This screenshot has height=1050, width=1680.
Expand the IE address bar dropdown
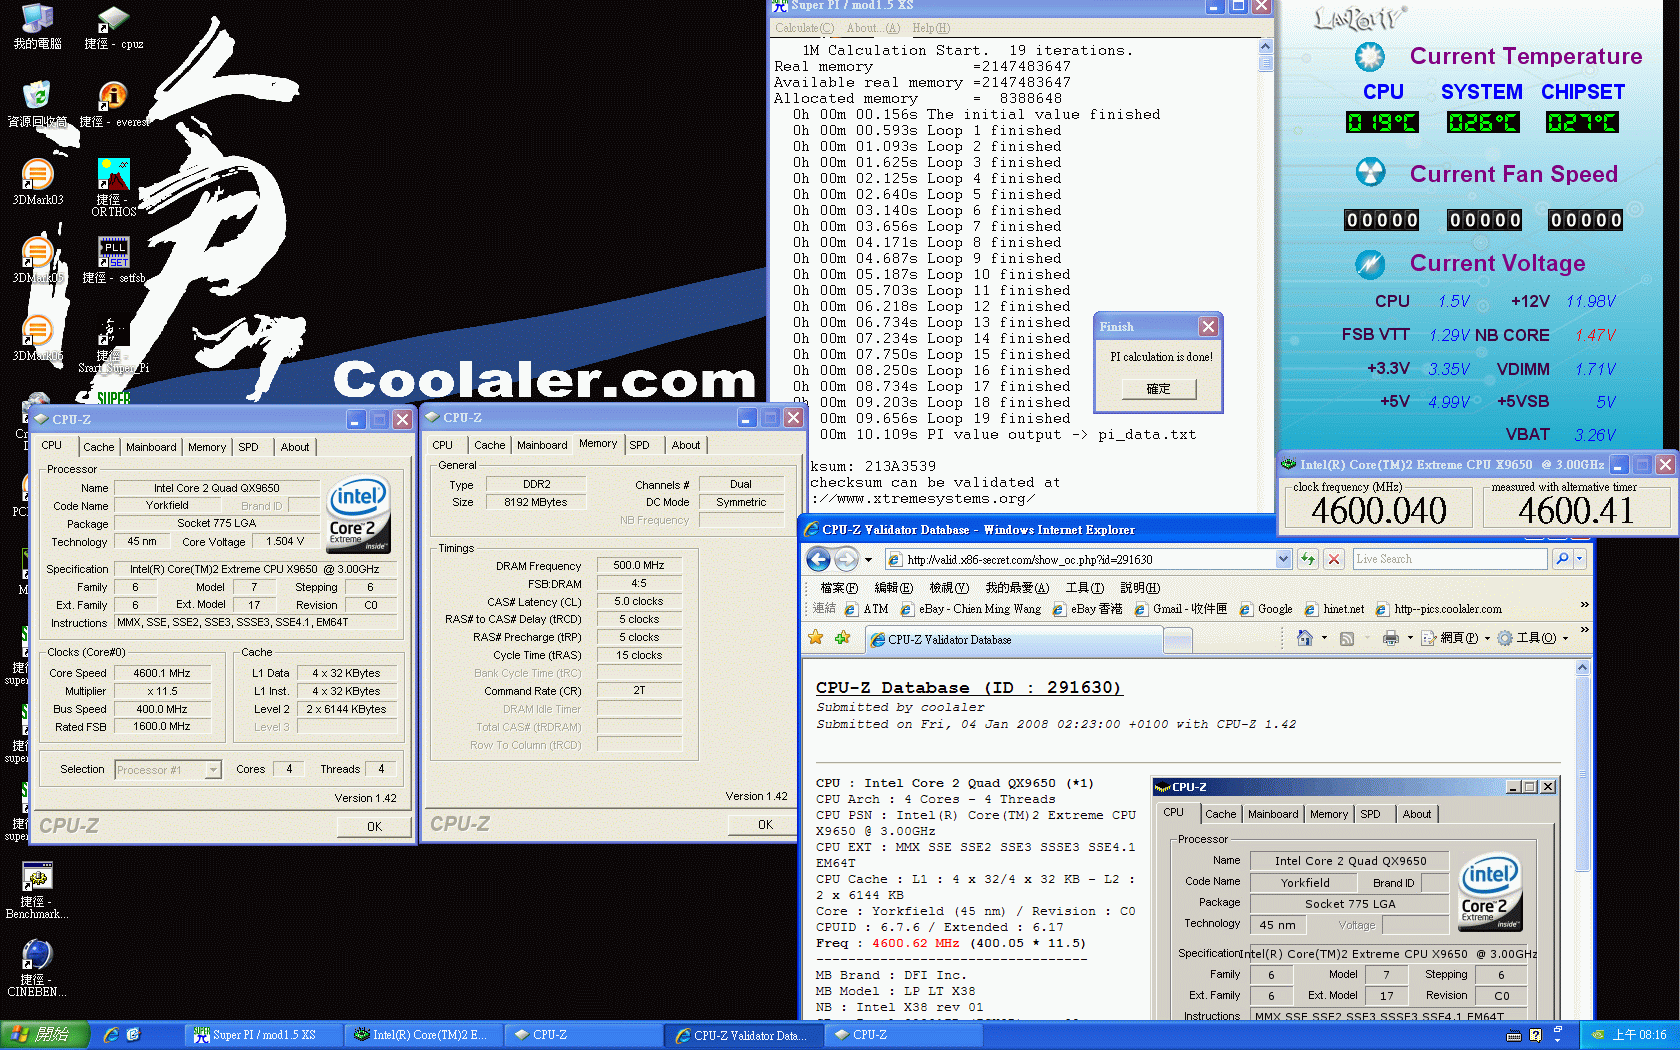pyautogui.click(x=1283, y=559)
